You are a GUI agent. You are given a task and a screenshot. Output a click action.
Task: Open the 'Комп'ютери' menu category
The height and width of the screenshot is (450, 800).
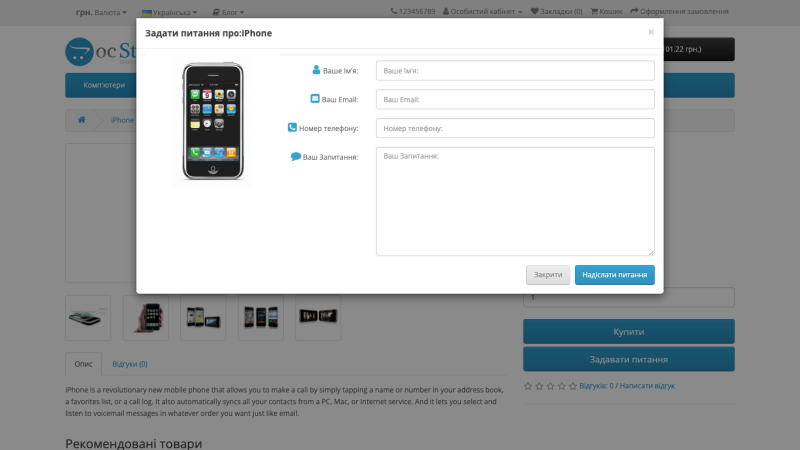click(104, 85)
